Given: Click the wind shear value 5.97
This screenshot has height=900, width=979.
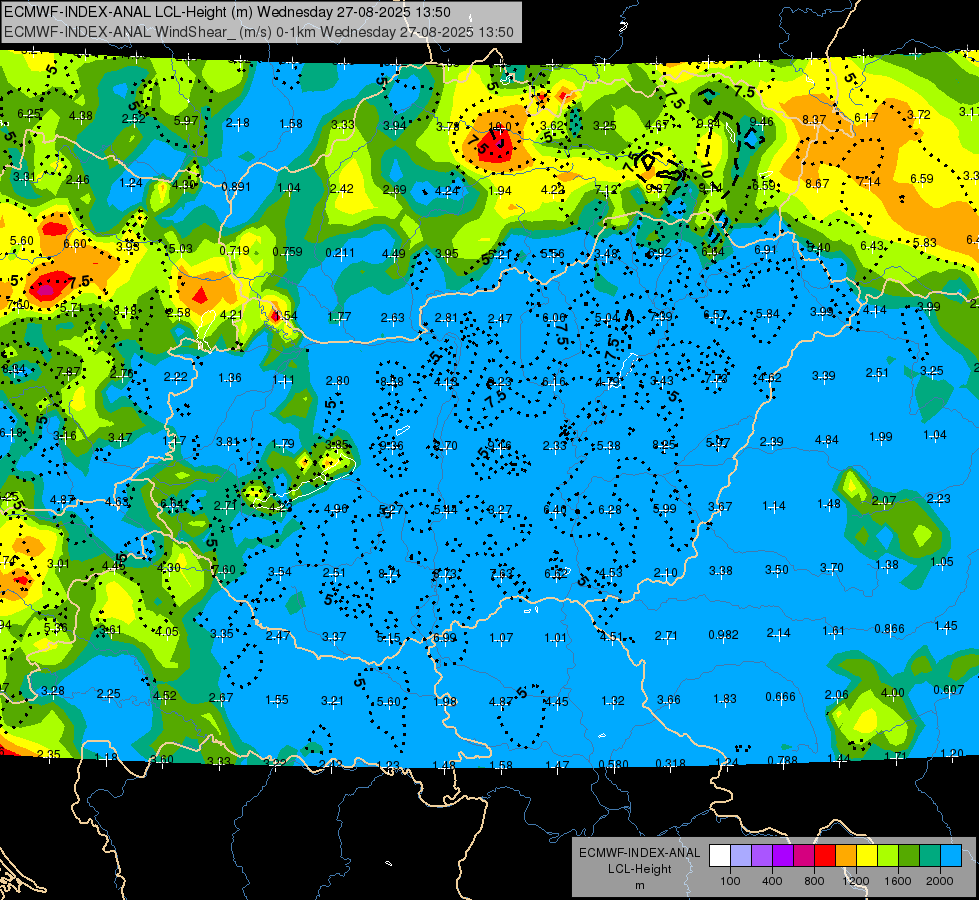Looking at the screenshot, I should 186,121.
